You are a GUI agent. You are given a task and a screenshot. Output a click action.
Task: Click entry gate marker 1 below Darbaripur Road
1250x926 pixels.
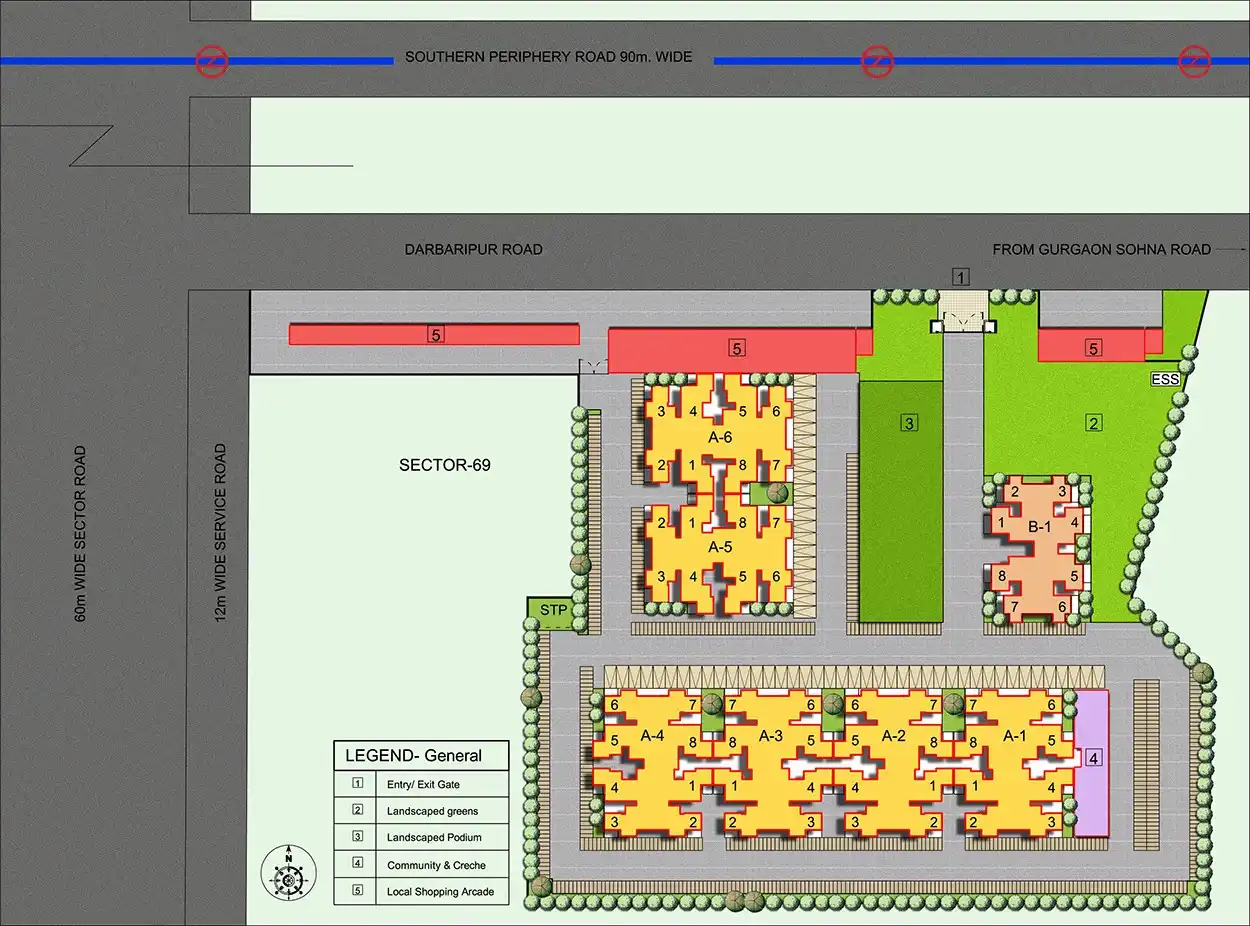(x=961, y=277)
